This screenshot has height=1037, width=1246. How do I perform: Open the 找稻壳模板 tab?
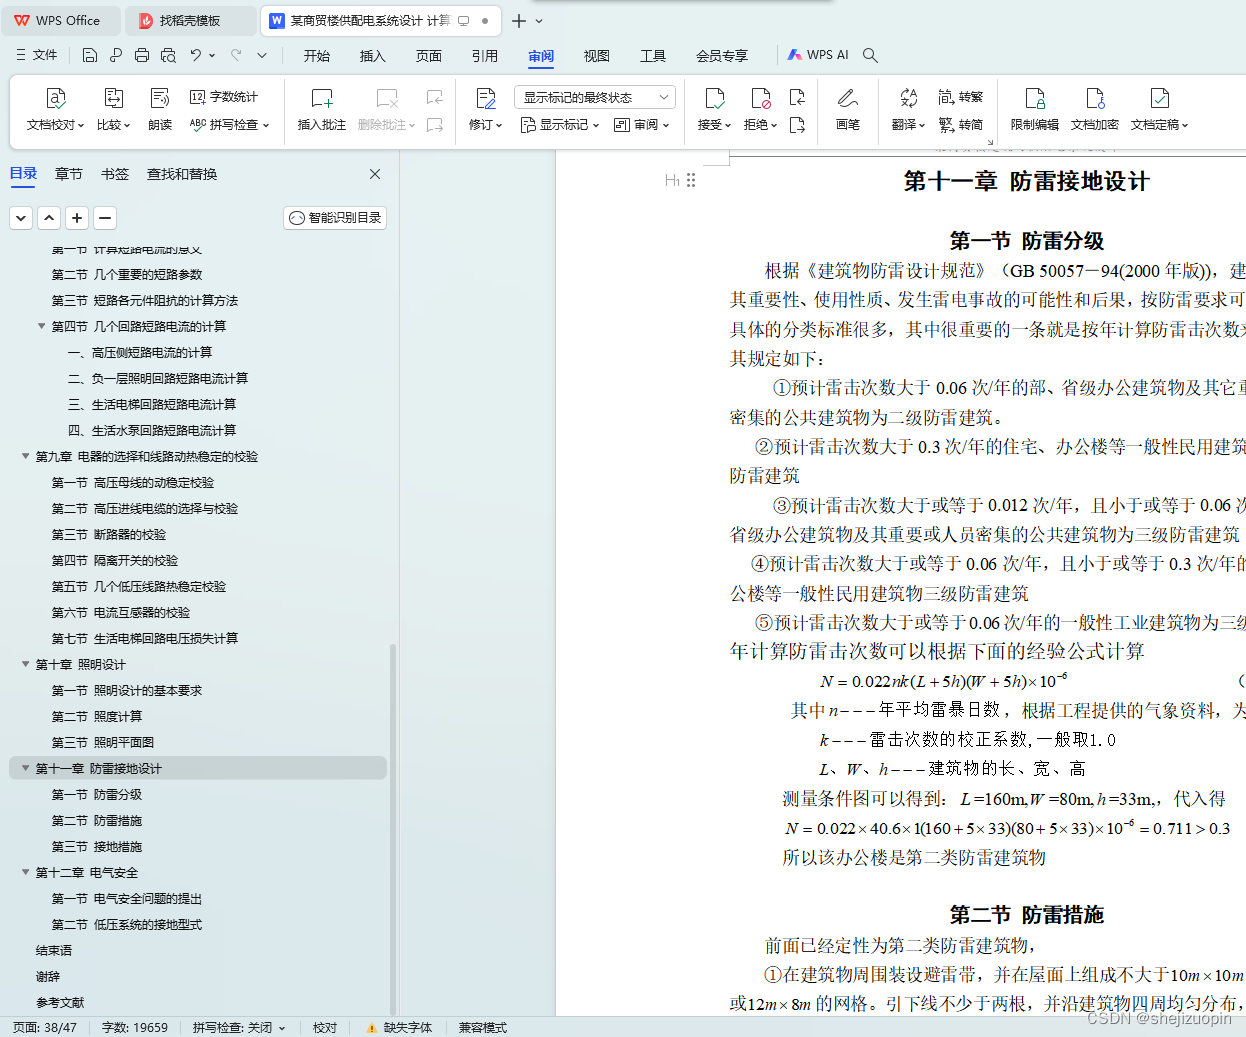click(191, 21)
